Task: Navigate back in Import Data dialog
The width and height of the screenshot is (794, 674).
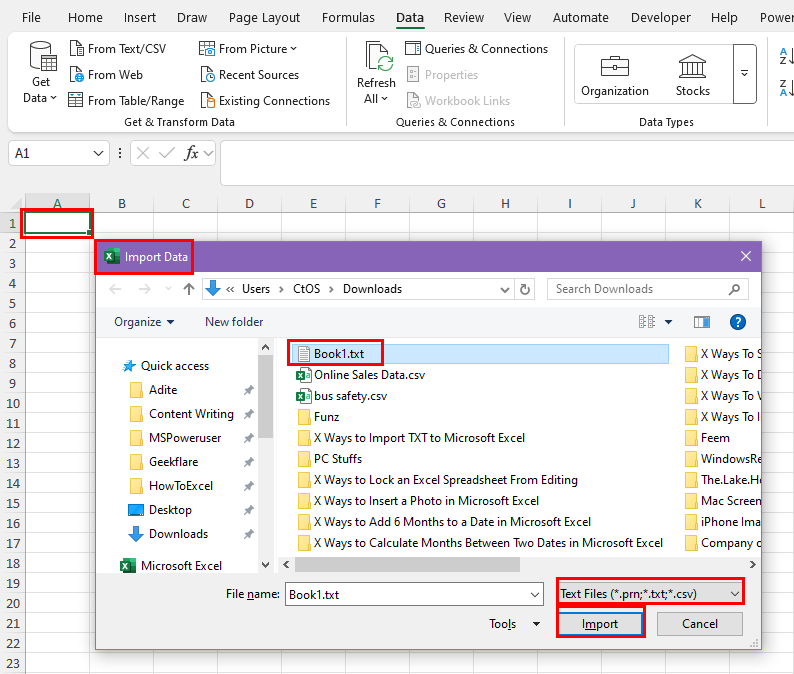Action: pos(115,289)
